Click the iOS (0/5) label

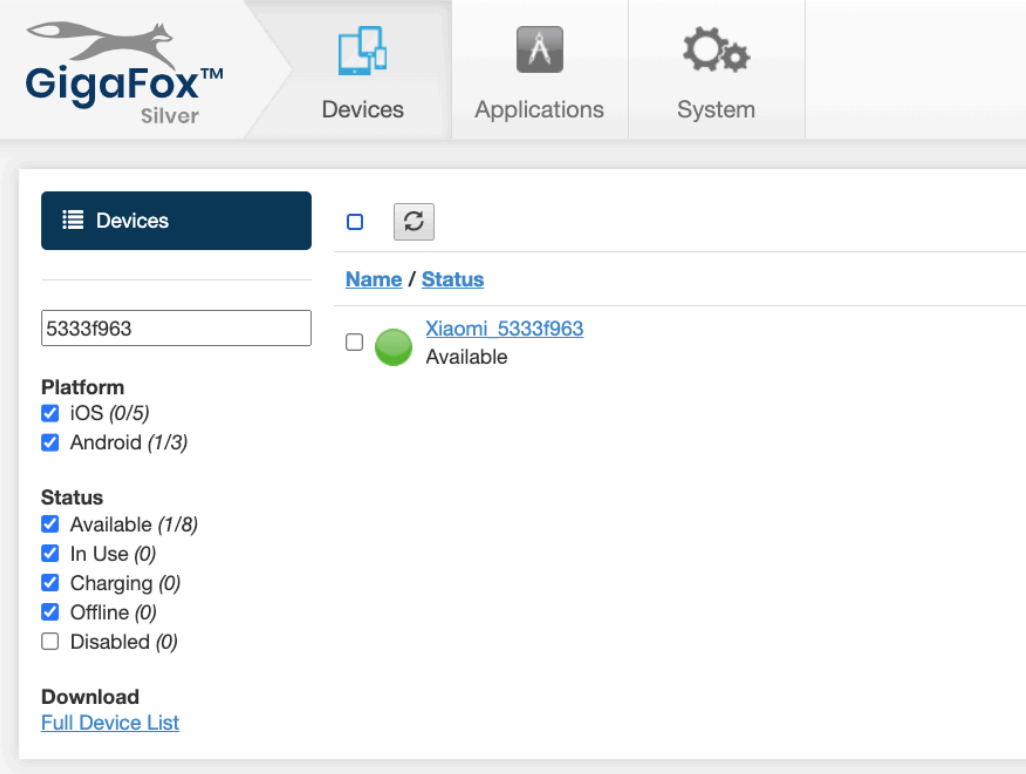(110, 413)
